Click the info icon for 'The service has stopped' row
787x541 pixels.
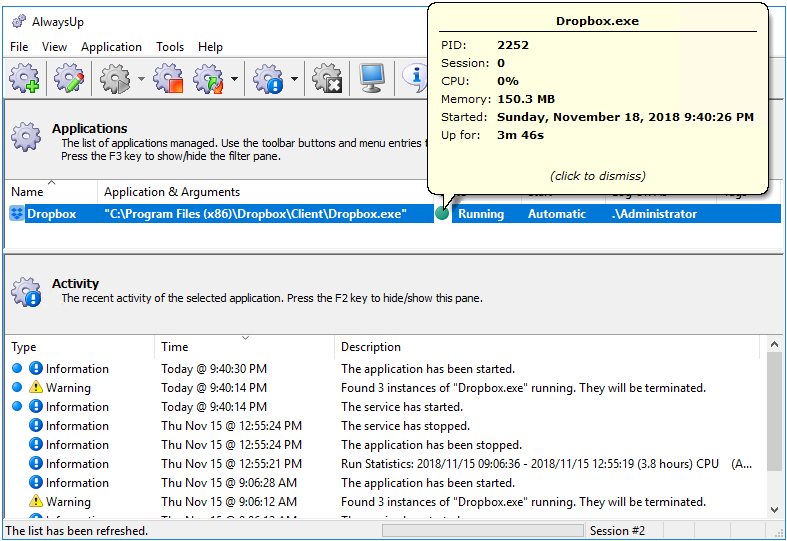click(x=36, y=425)
